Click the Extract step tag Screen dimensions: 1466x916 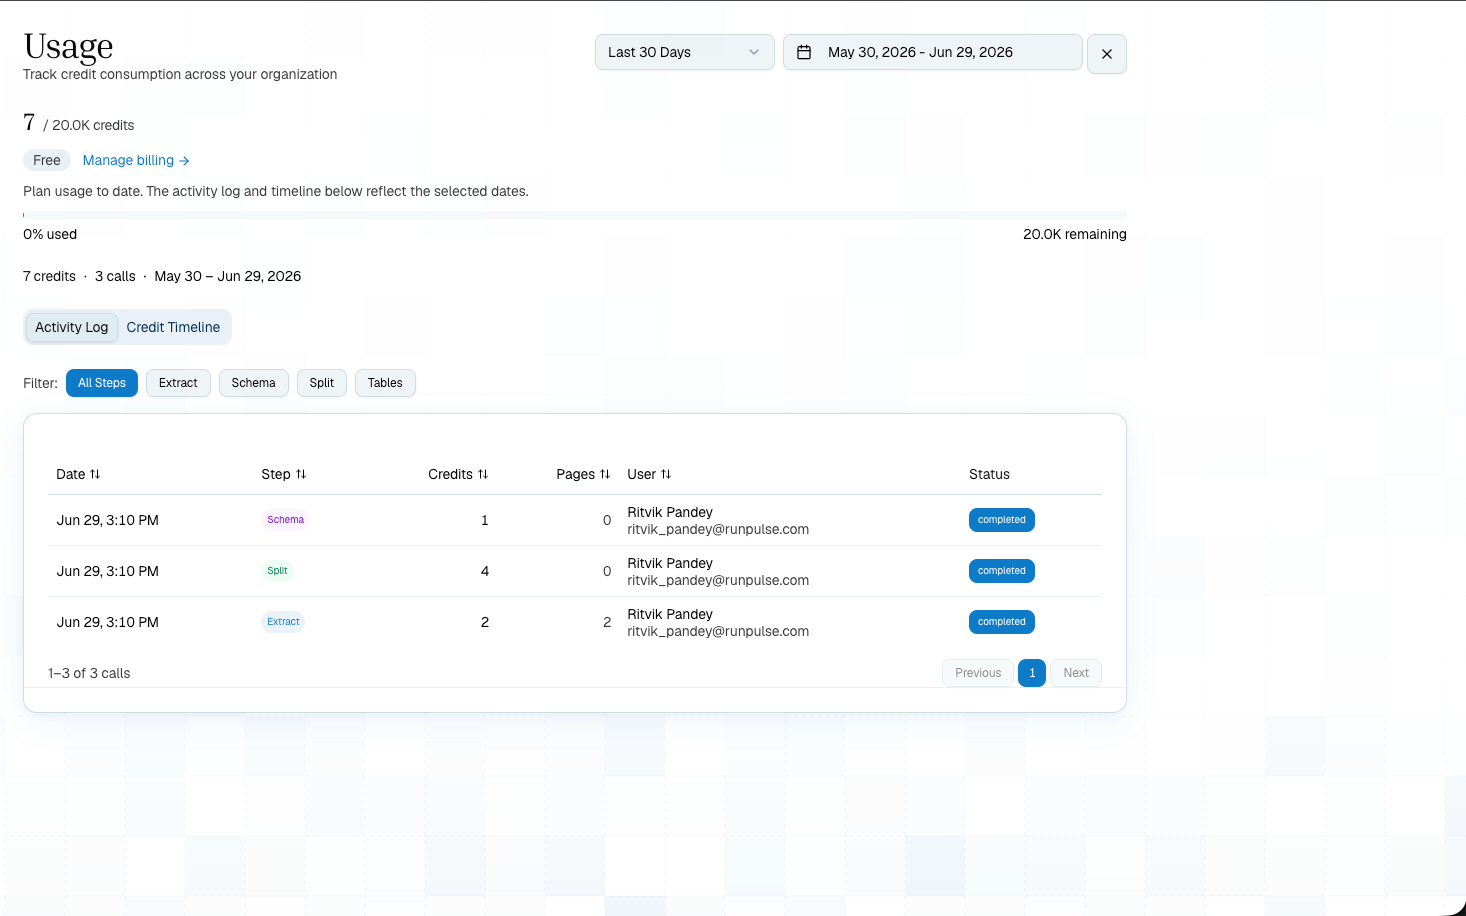[283, 622]
